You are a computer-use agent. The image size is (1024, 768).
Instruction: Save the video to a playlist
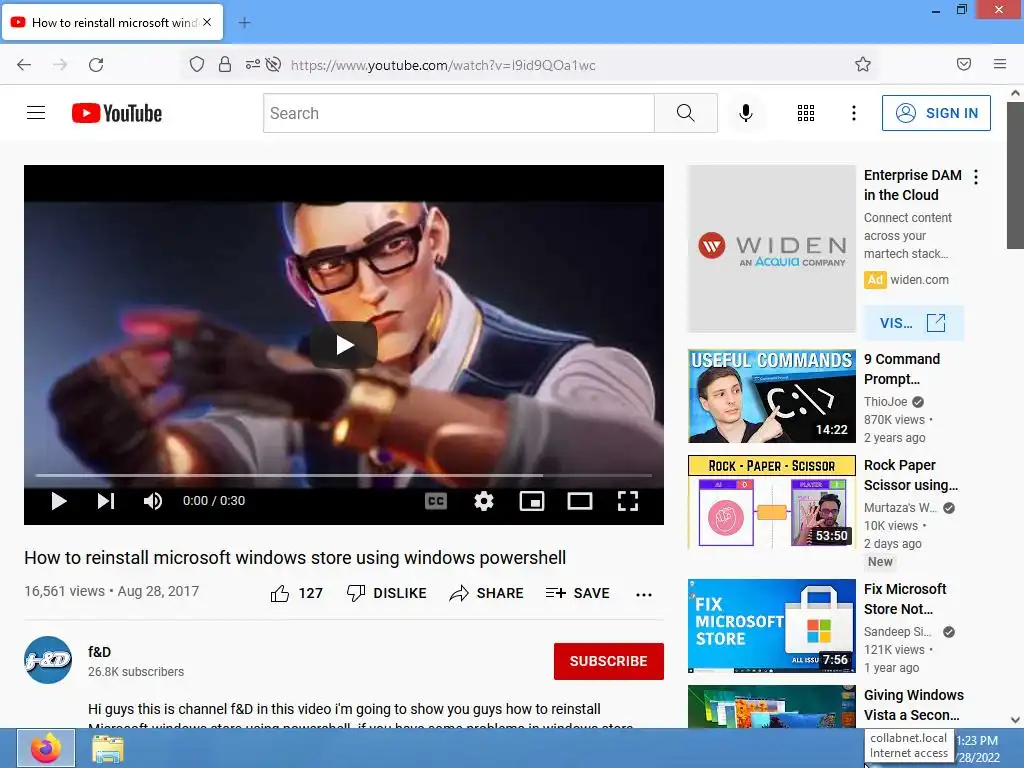pos(578,593)
